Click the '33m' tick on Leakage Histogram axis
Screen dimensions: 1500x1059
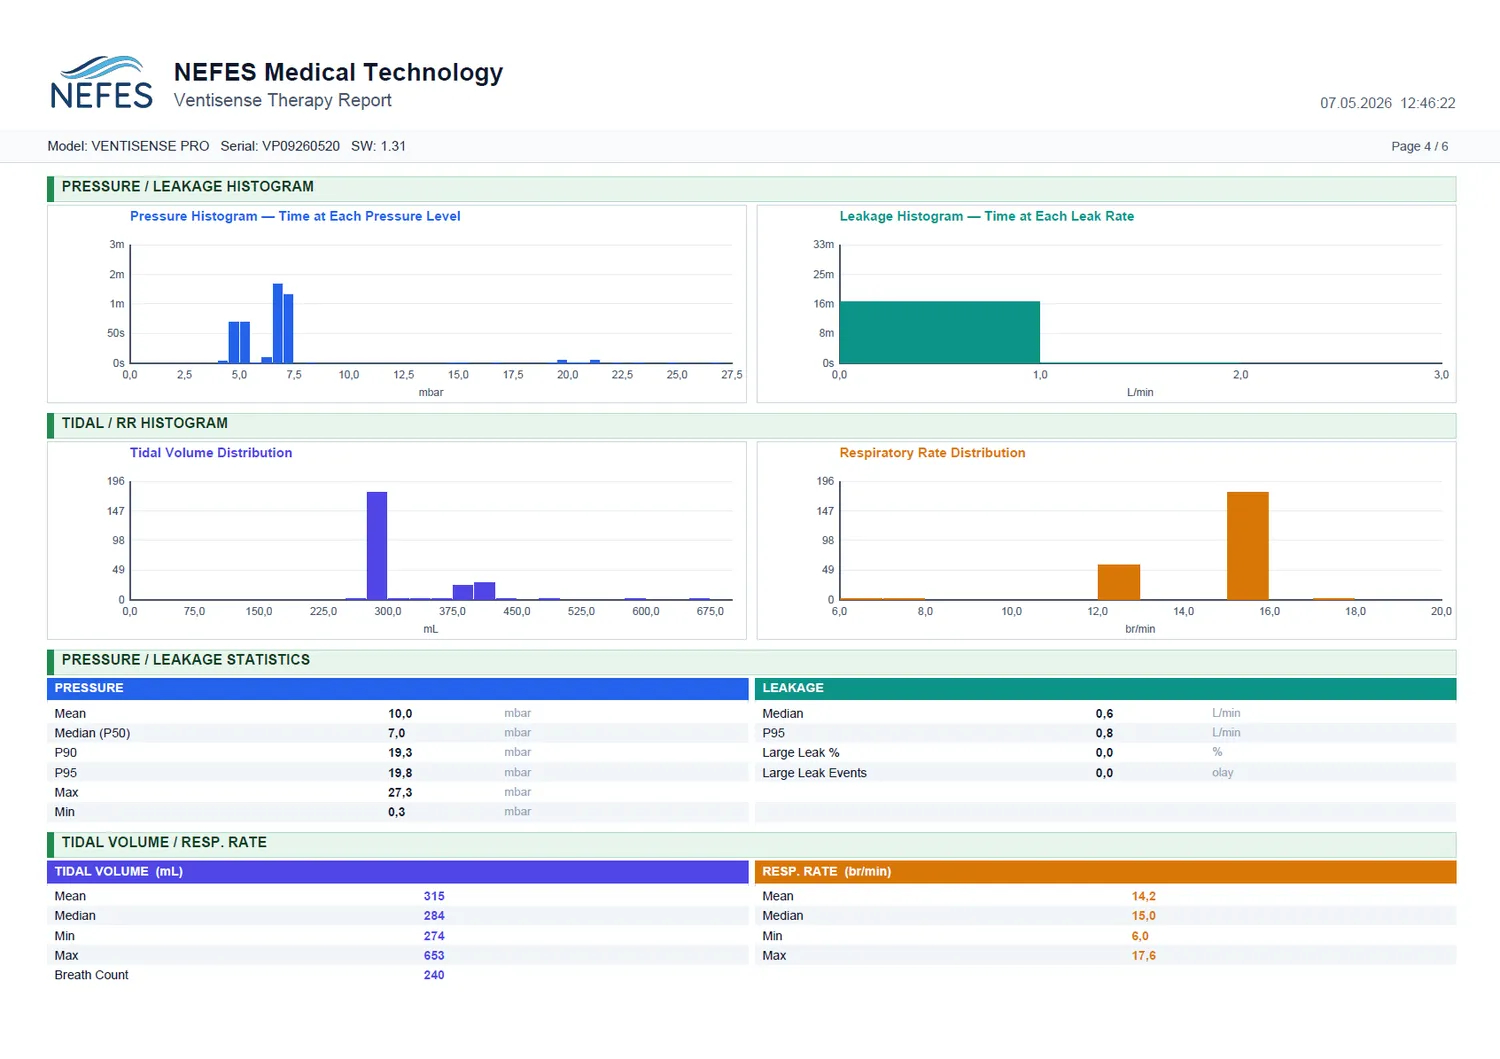point(823,244)
